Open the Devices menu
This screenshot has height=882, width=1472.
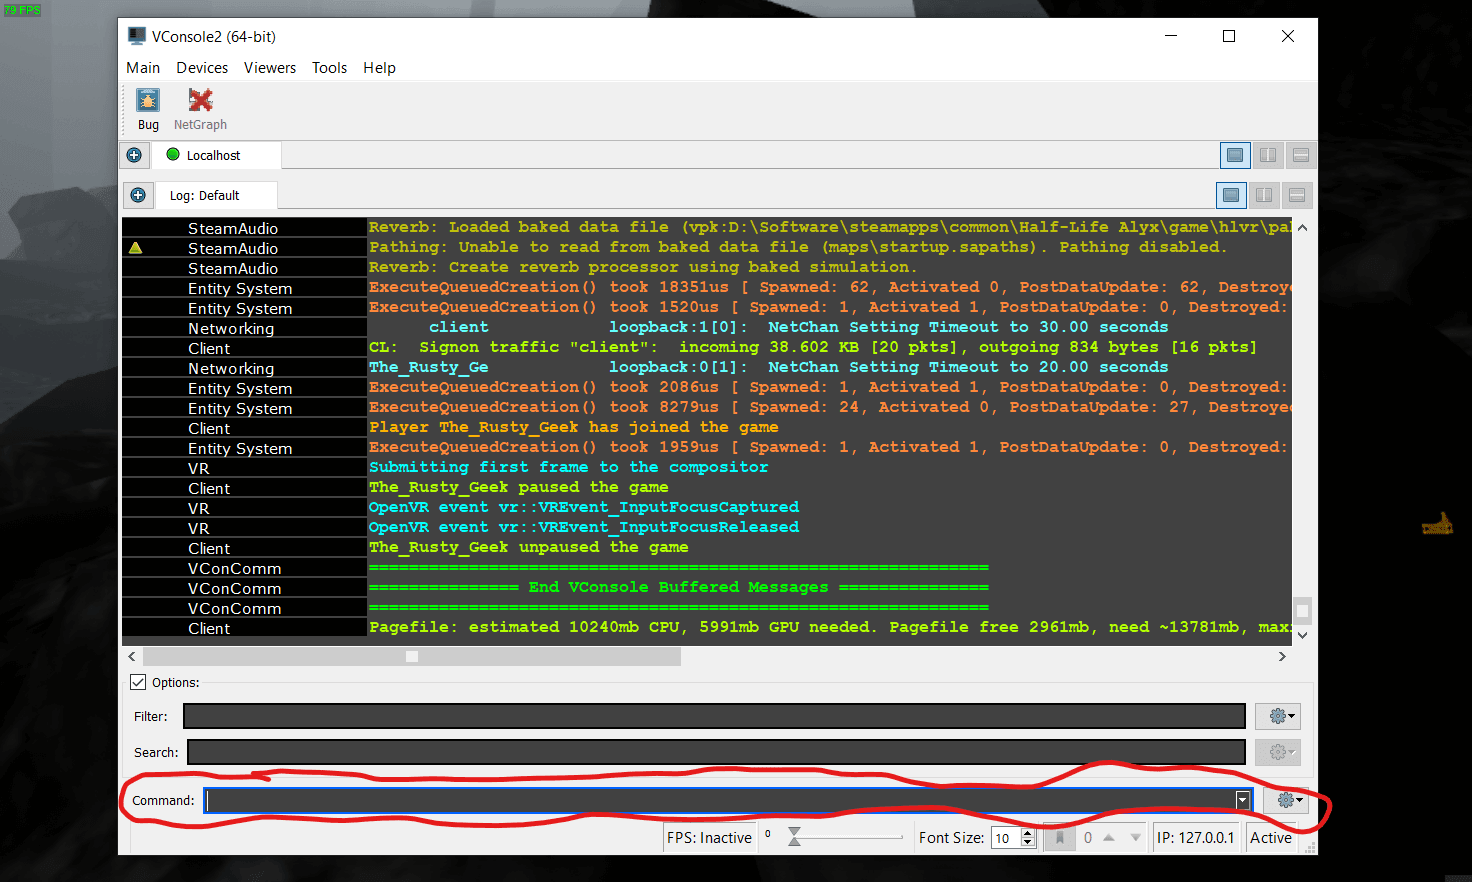pos(202,68)
